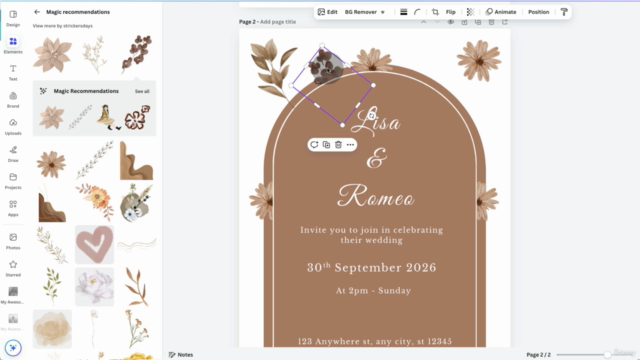Toggle hide page eye icon

click(451, 22)
